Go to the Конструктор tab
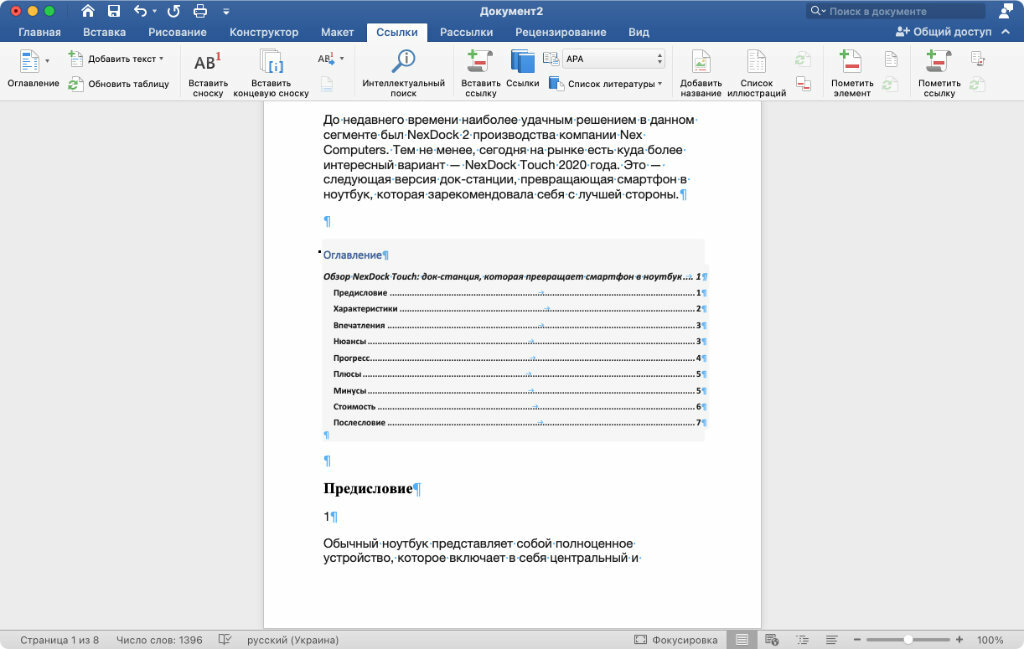Viewport: 1024px width, 649px height. click(x=264, y=32)
